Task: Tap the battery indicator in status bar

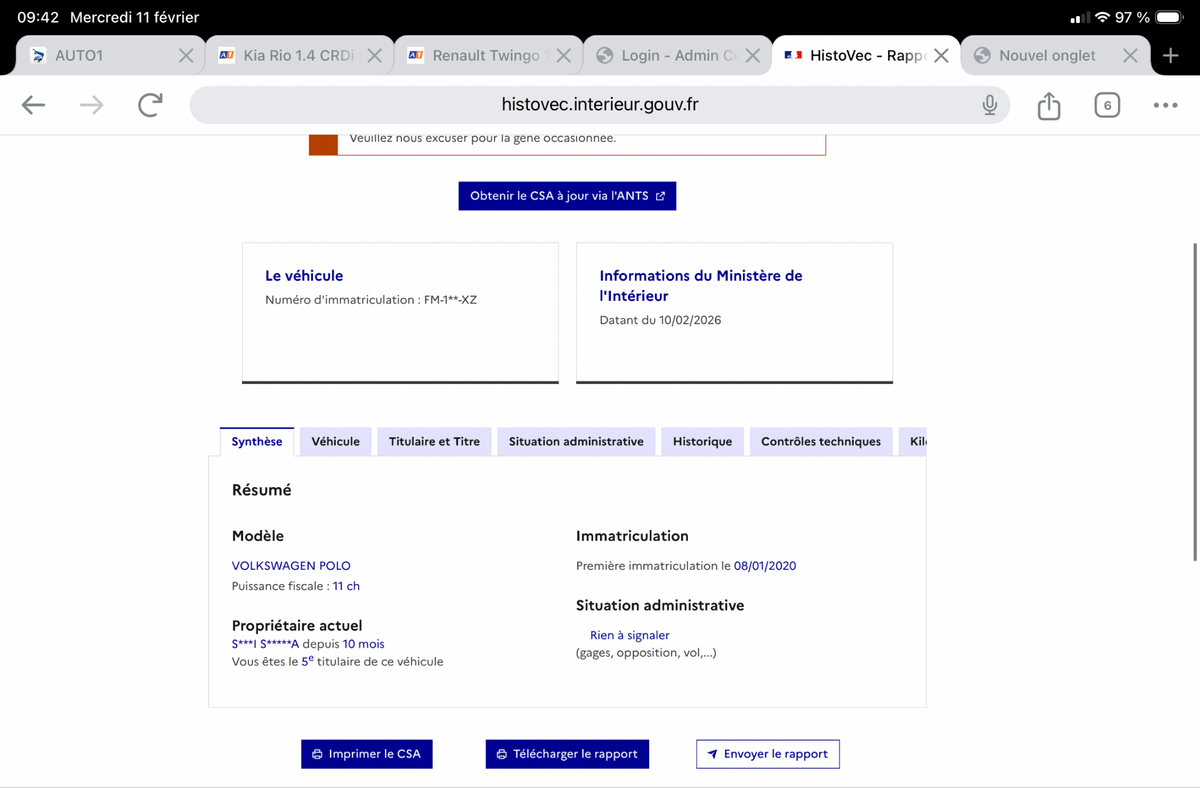Action: (1169, 18)
